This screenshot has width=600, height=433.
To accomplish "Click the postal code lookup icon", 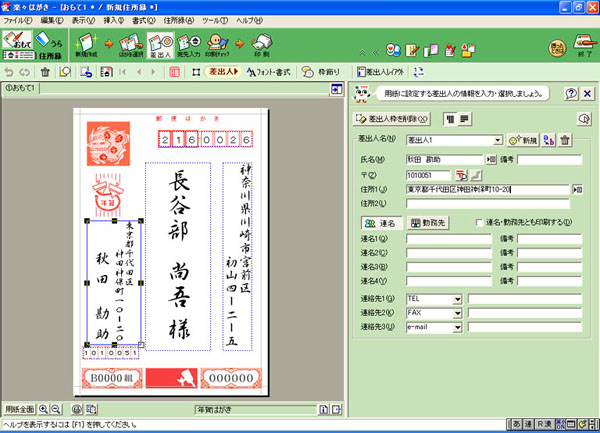I will click(461, 174).
